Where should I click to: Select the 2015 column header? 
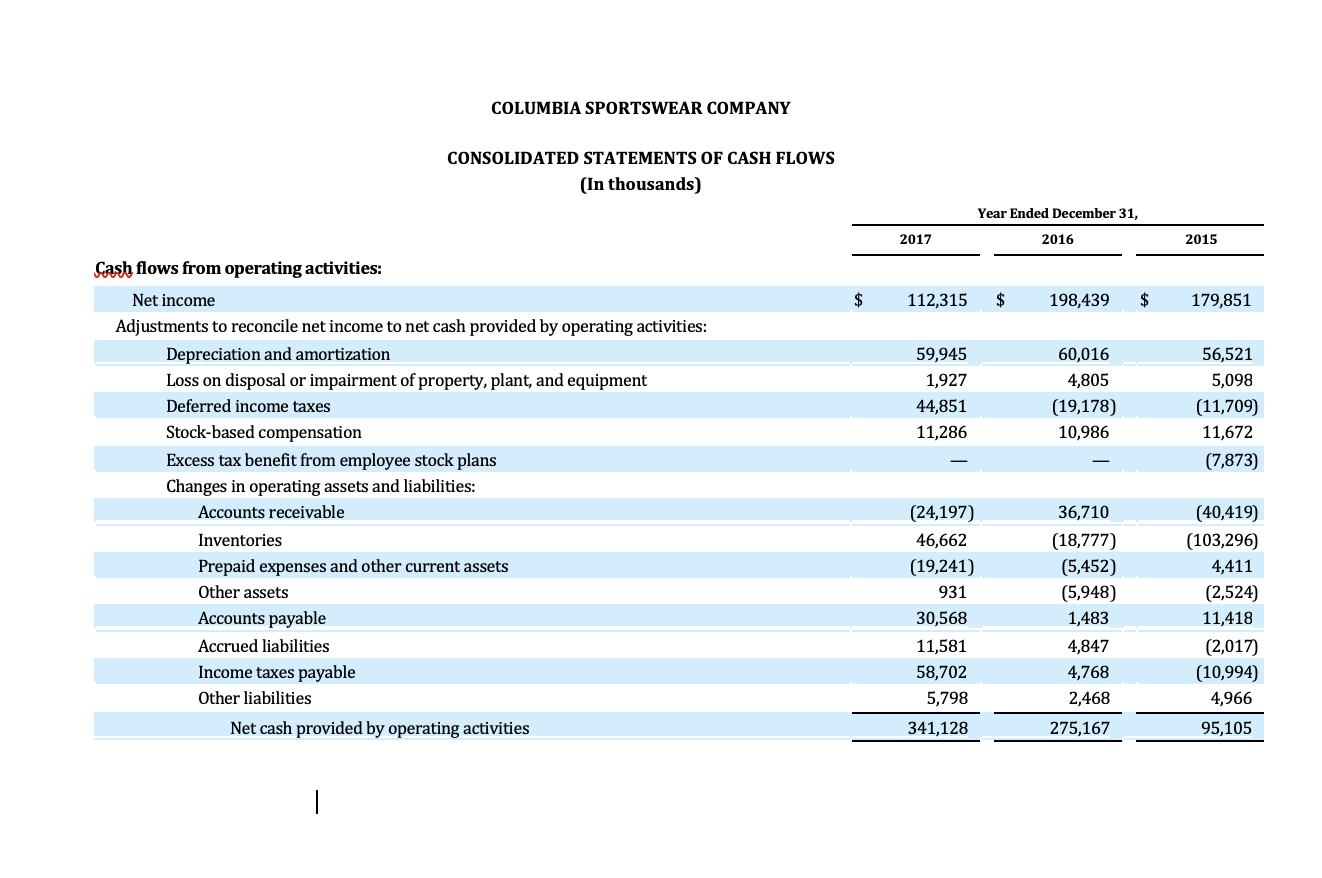click(1200, 239)
